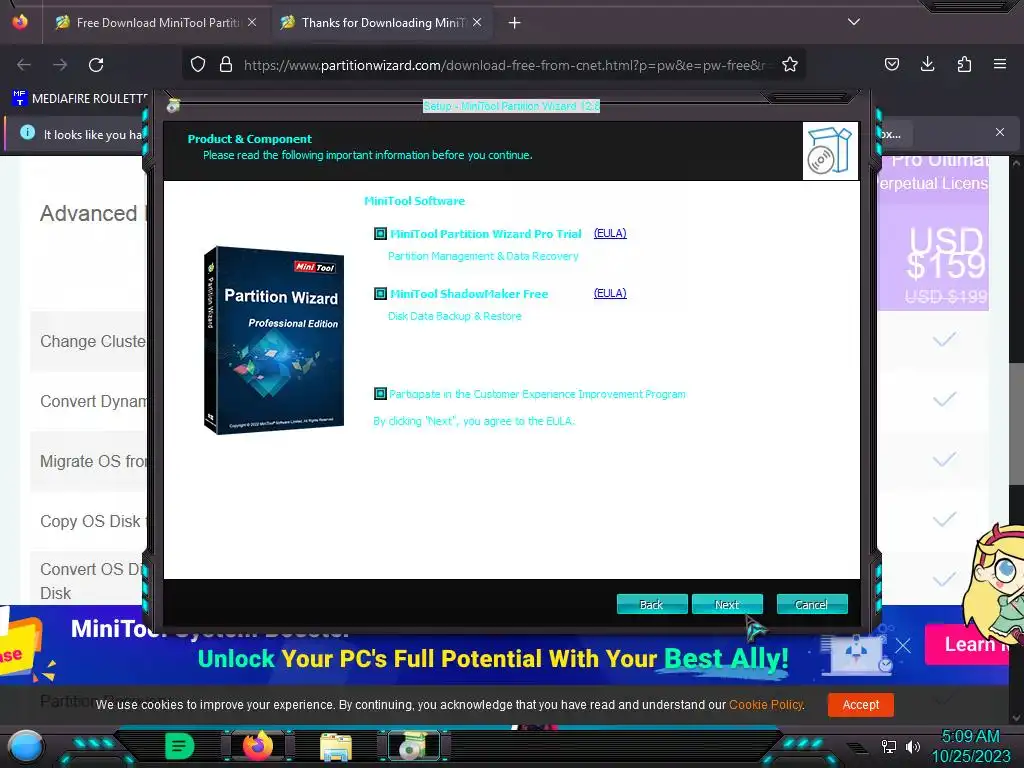Select the installer setup taskbar icon
This screenshot has width=1024, height=768.
tap(413, 746)
